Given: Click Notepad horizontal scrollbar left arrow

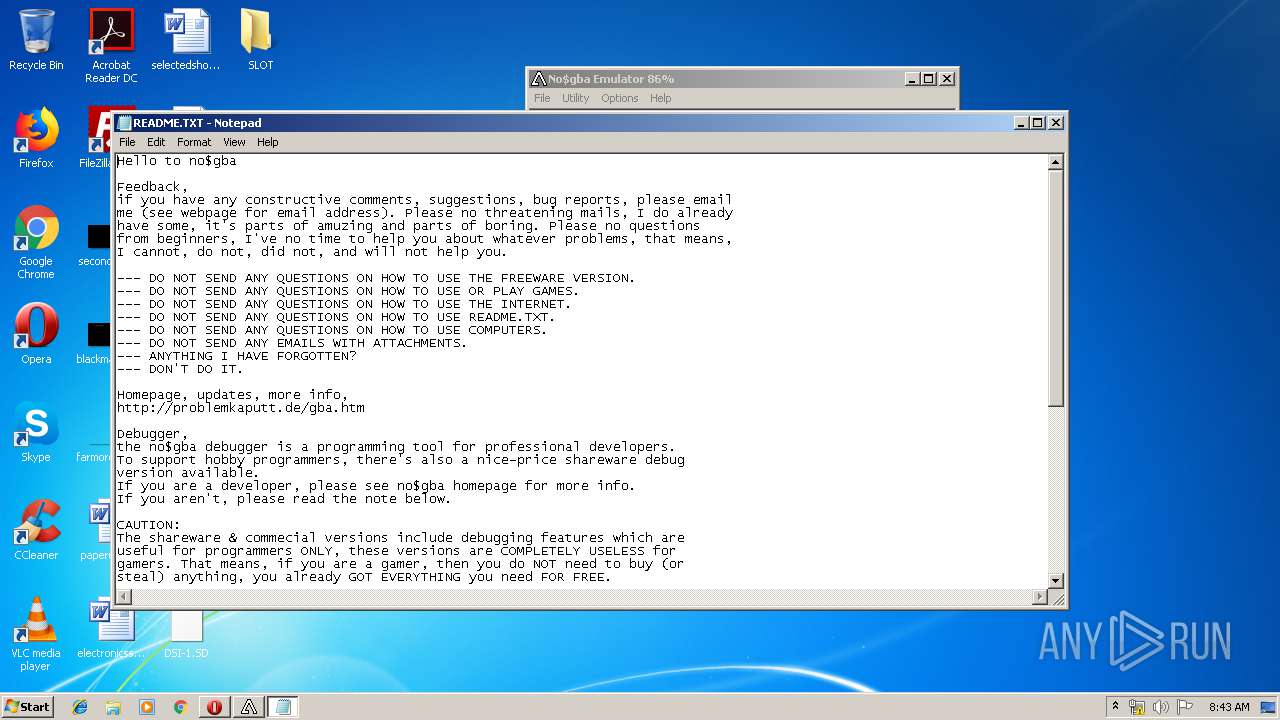Looking at the screenshot, I should point(123,597).
